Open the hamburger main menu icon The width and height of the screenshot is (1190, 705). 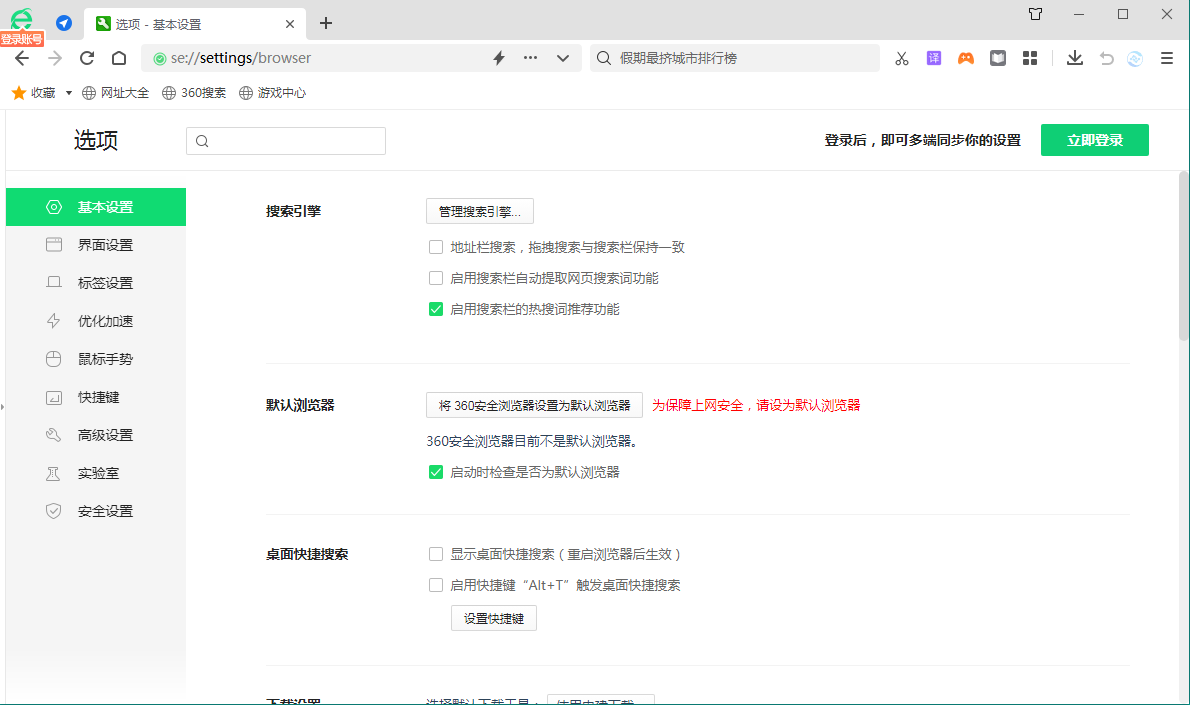pyautogui.click(x=1166, y=58)
